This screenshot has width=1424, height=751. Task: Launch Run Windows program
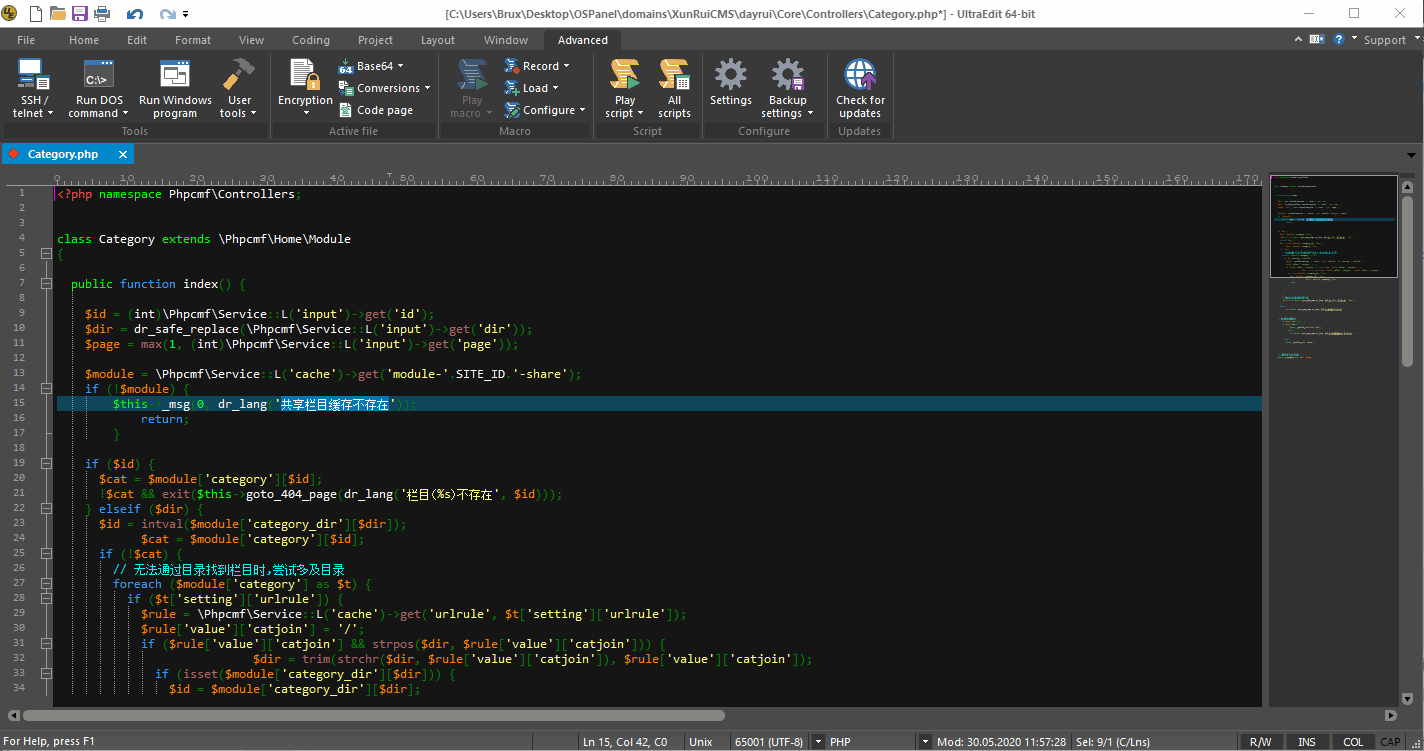point(175,76)
